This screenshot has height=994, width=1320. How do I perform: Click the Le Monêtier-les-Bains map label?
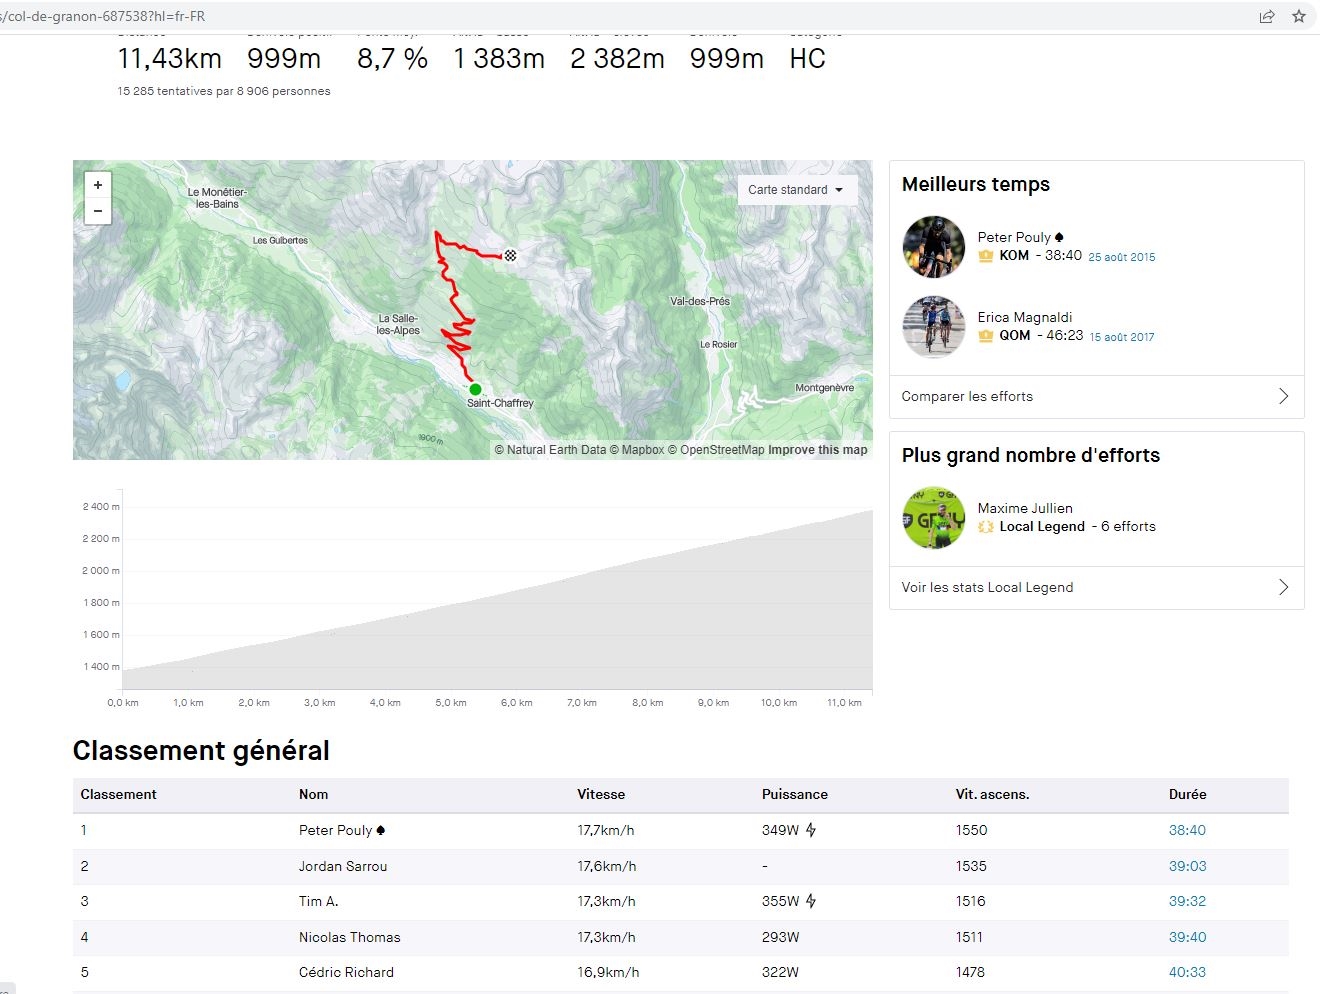point(217,198)
